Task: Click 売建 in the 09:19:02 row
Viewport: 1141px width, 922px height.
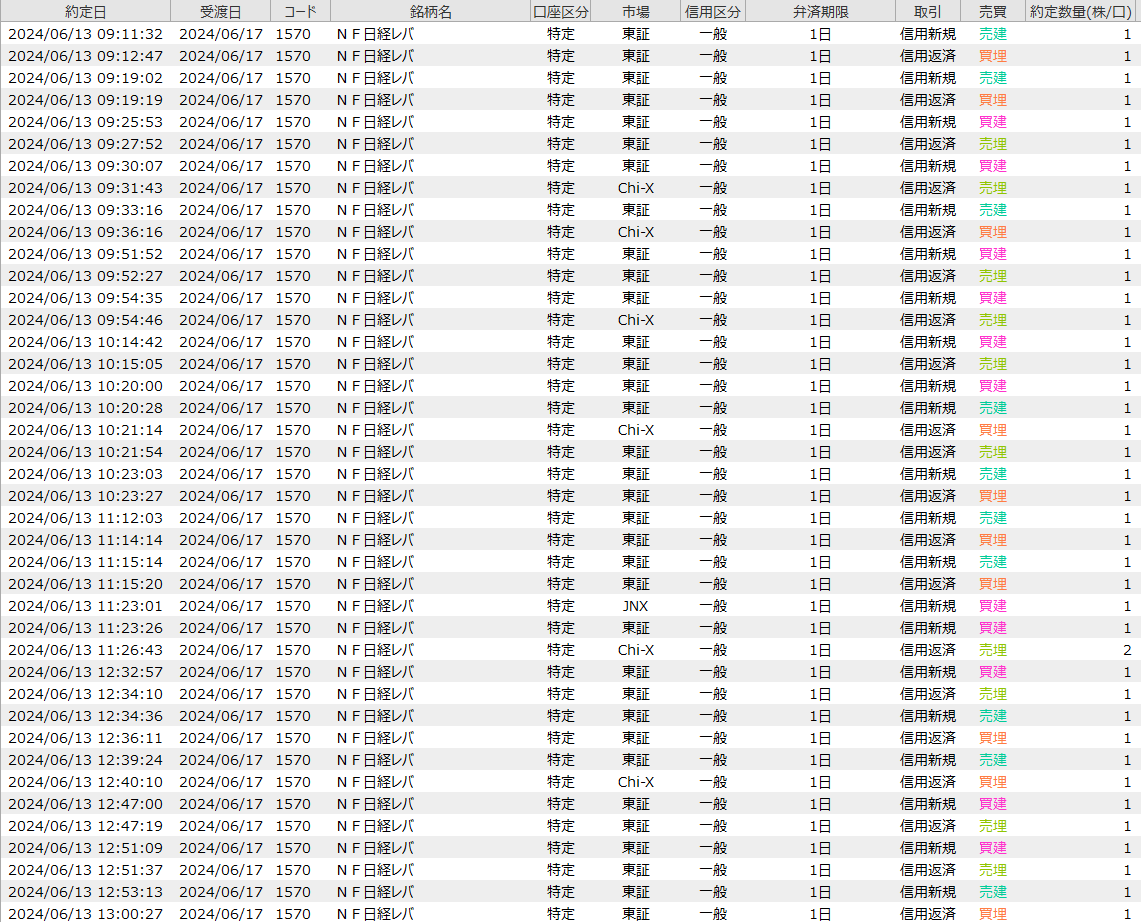Action: click(x=992, y=78)
